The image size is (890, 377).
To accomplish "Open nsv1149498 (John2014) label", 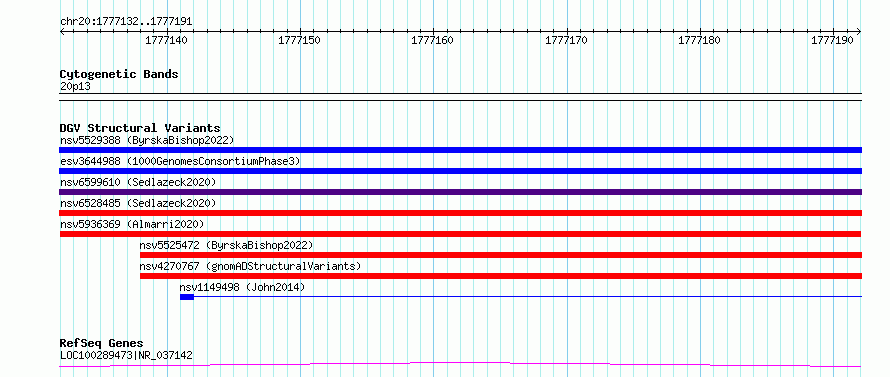I will click(242, 287).
